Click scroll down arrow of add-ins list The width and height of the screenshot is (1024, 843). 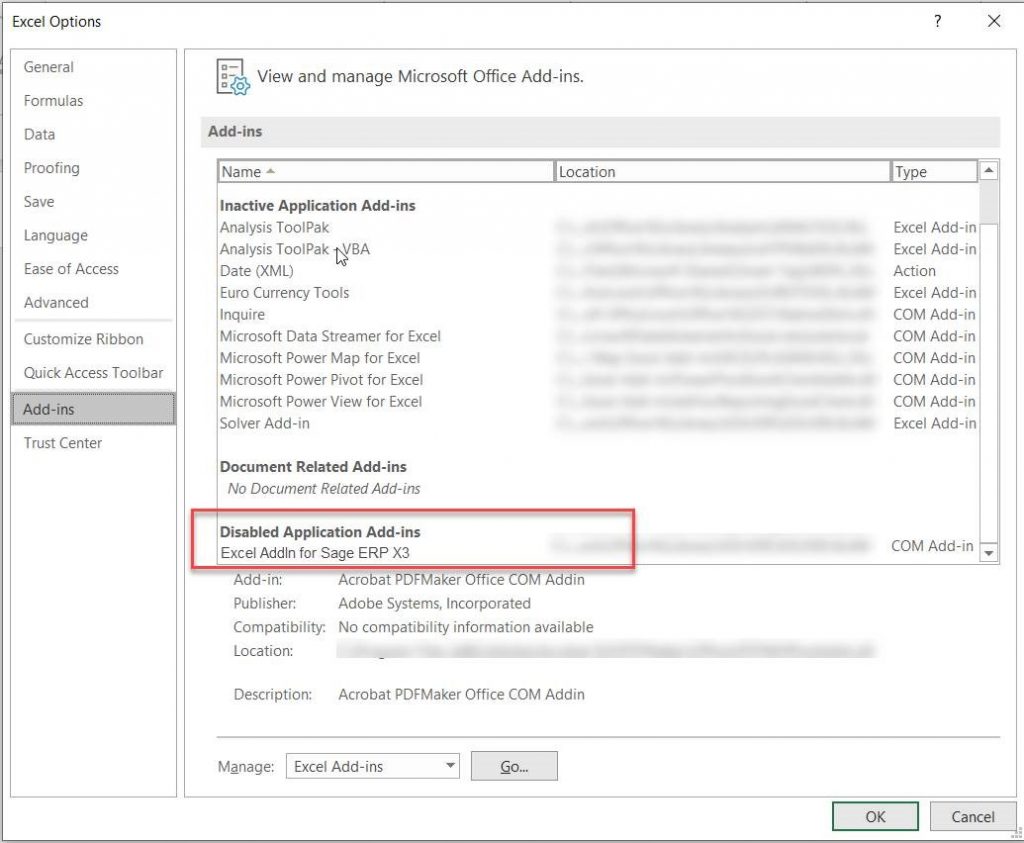point(989,552)
